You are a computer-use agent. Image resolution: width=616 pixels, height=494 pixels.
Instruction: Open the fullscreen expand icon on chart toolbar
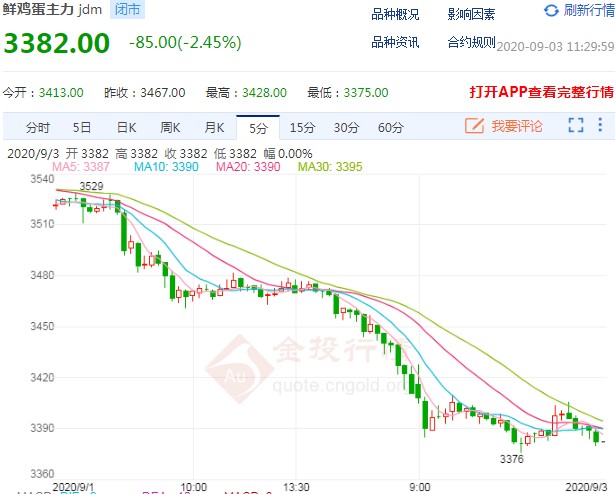click(x=576, y=125)
